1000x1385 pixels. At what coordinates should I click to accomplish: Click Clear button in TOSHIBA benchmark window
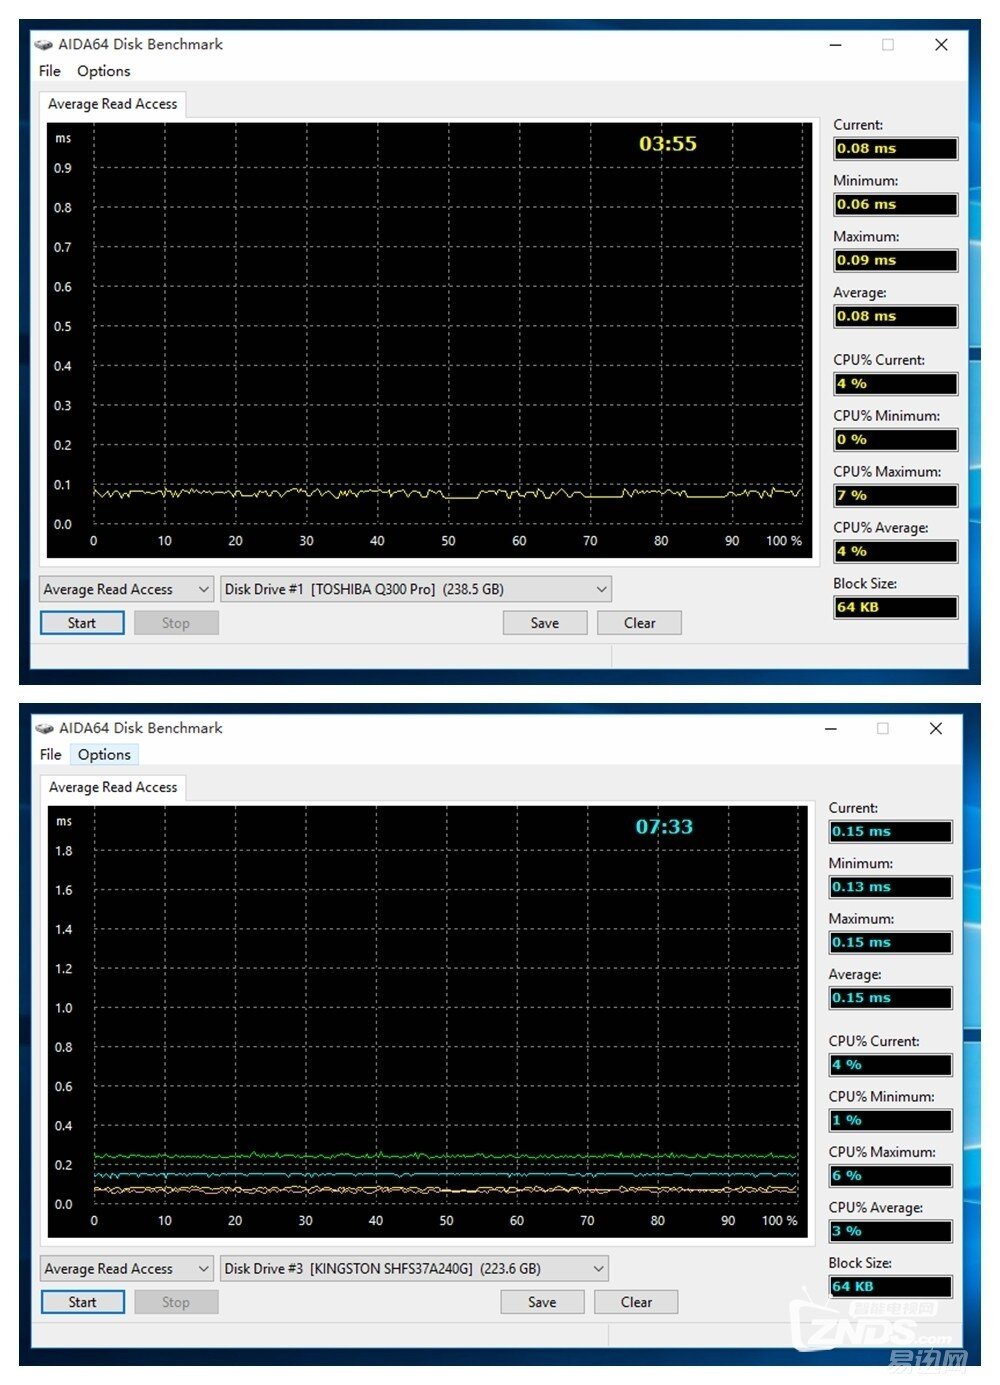(640, 623)
